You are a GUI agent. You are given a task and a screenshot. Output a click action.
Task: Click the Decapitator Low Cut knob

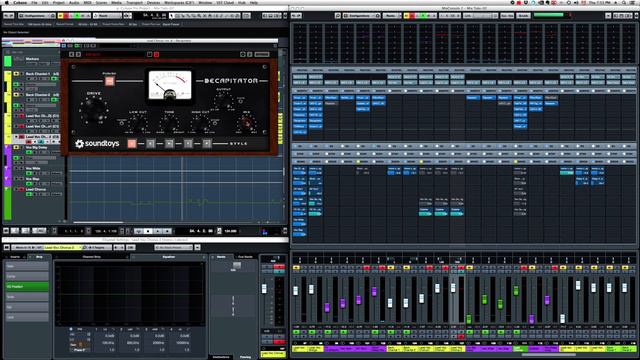coord(138,123)
